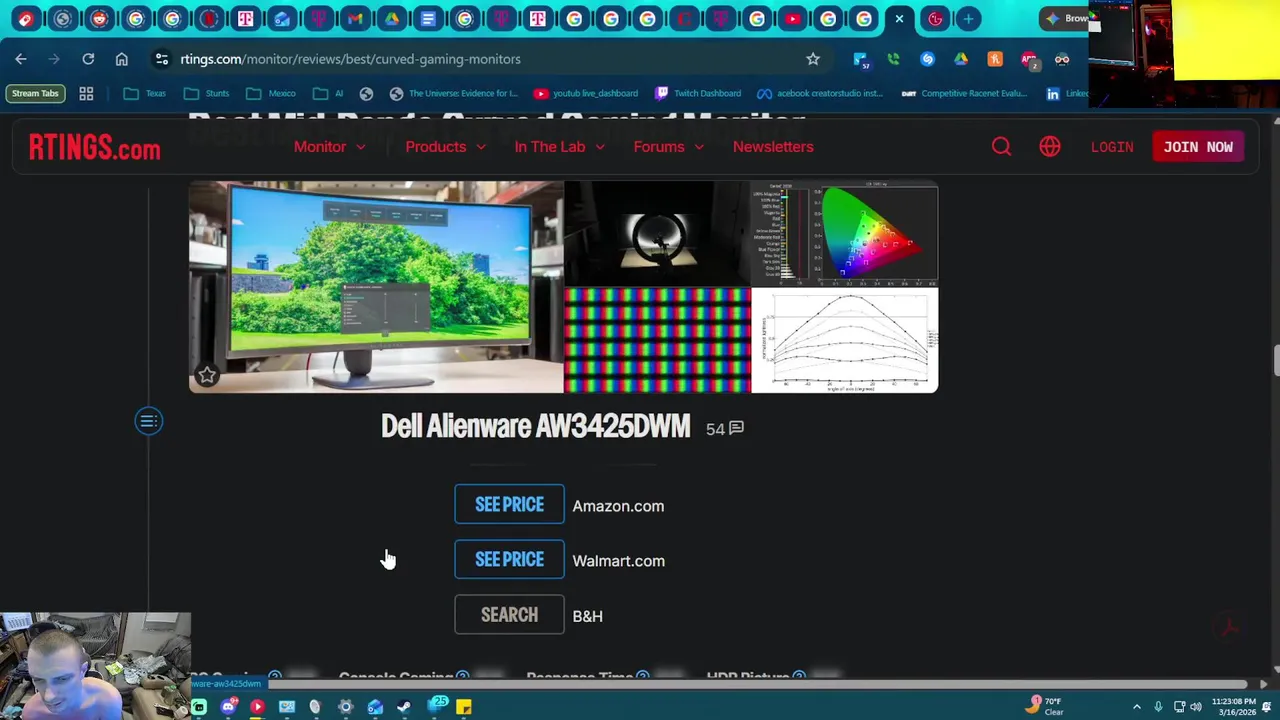Click the Google Drive extension icon
The height and width of the screenshot is (720, 1280).
pos(961,59)
